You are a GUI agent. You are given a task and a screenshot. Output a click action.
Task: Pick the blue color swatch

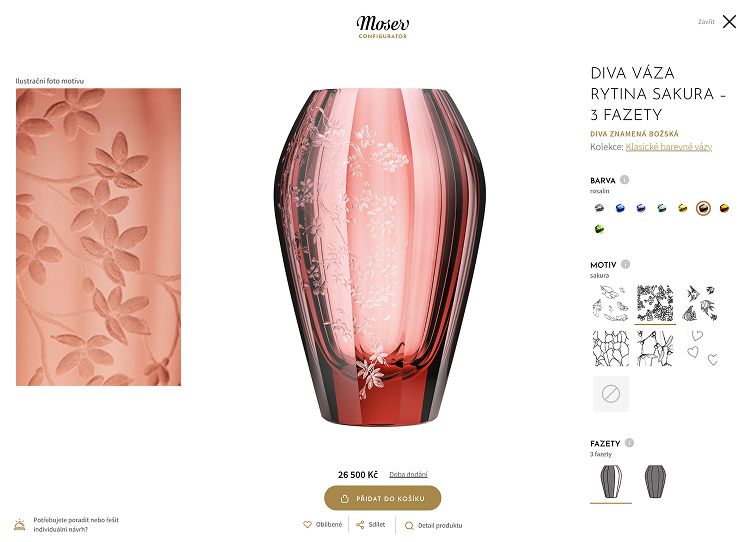pos(620,208)
